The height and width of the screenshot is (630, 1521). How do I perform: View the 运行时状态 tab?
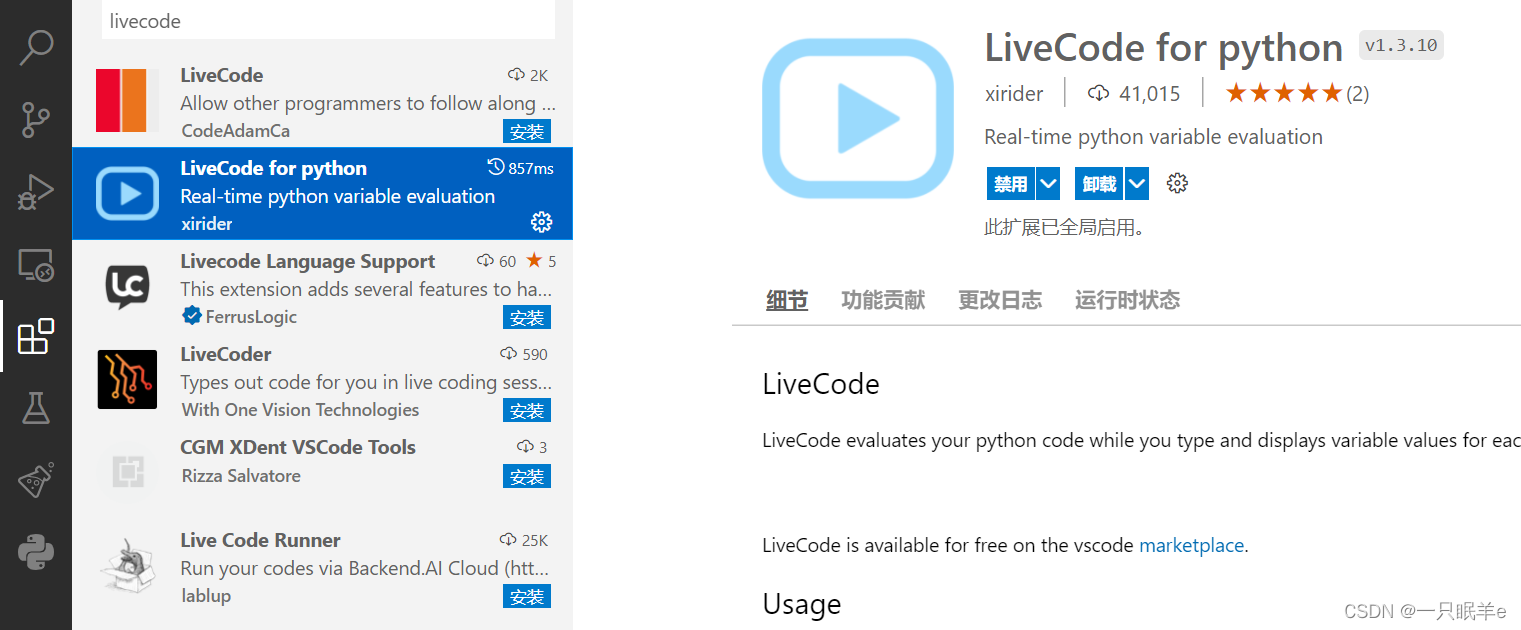[1127, 299]
